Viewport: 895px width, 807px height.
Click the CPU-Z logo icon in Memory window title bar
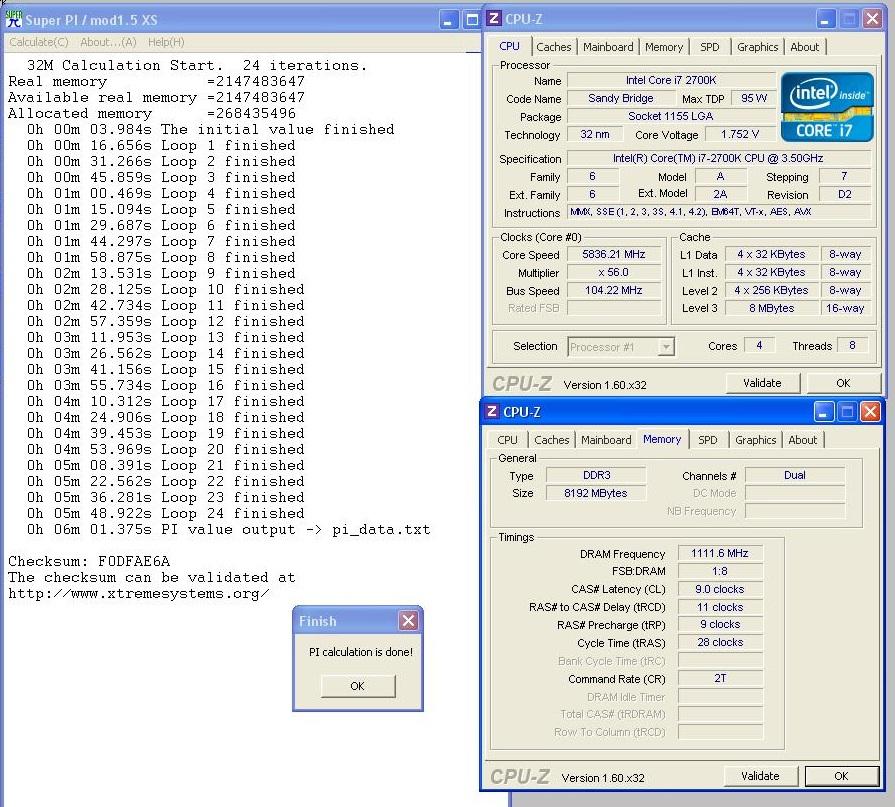pyautogui.click(x=492, y=411)
